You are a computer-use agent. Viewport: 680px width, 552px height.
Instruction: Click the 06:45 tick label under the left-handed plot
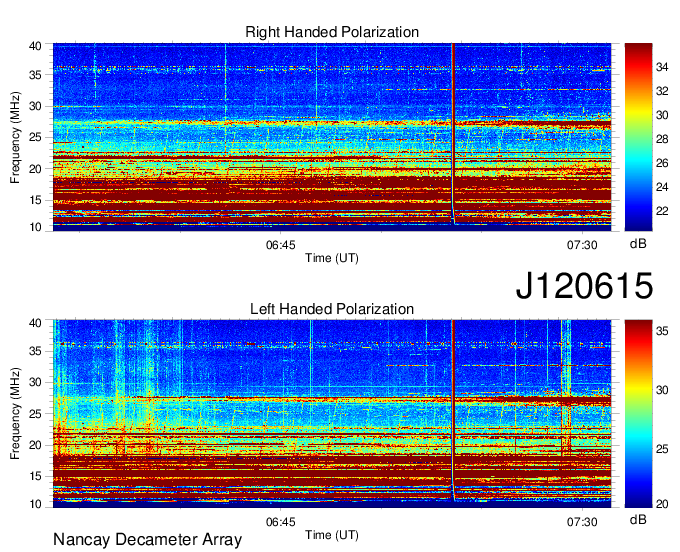coord(281,522)
